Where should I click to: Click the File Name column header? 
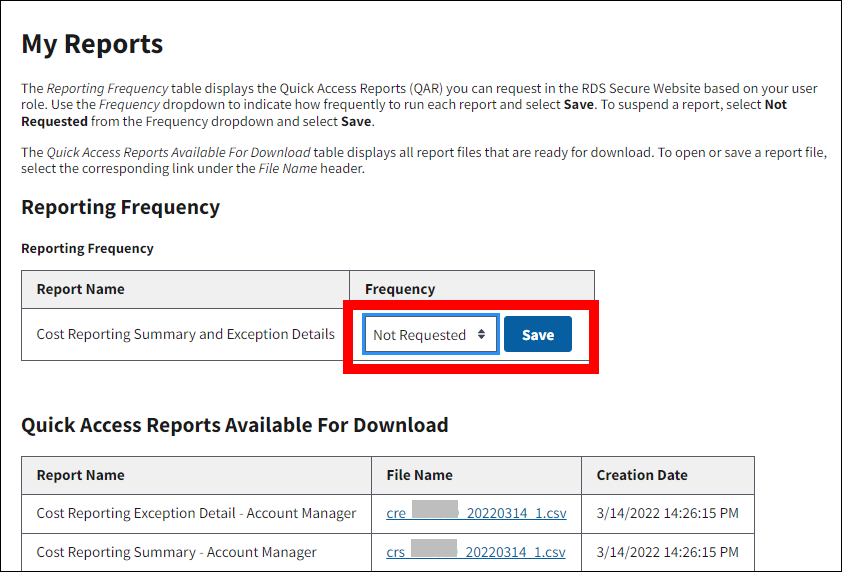point(419,475)
